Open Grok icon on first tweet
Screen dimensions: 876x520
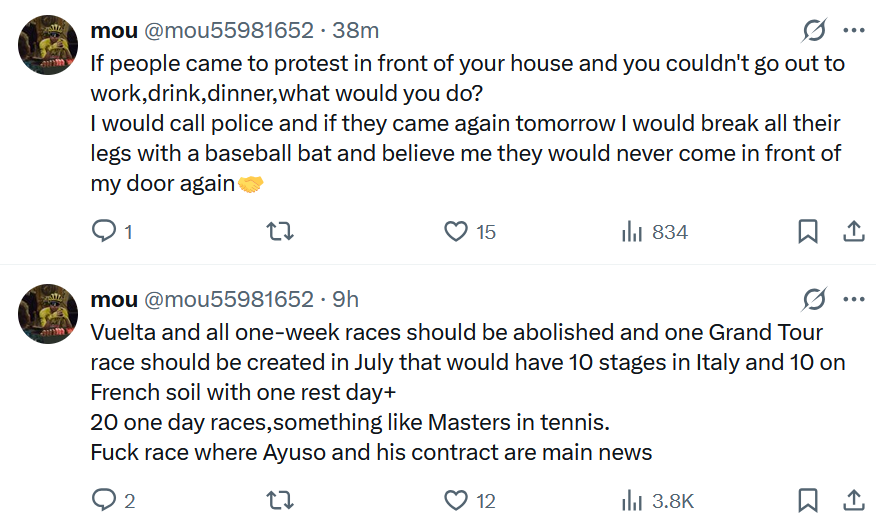tap(815, 31)
